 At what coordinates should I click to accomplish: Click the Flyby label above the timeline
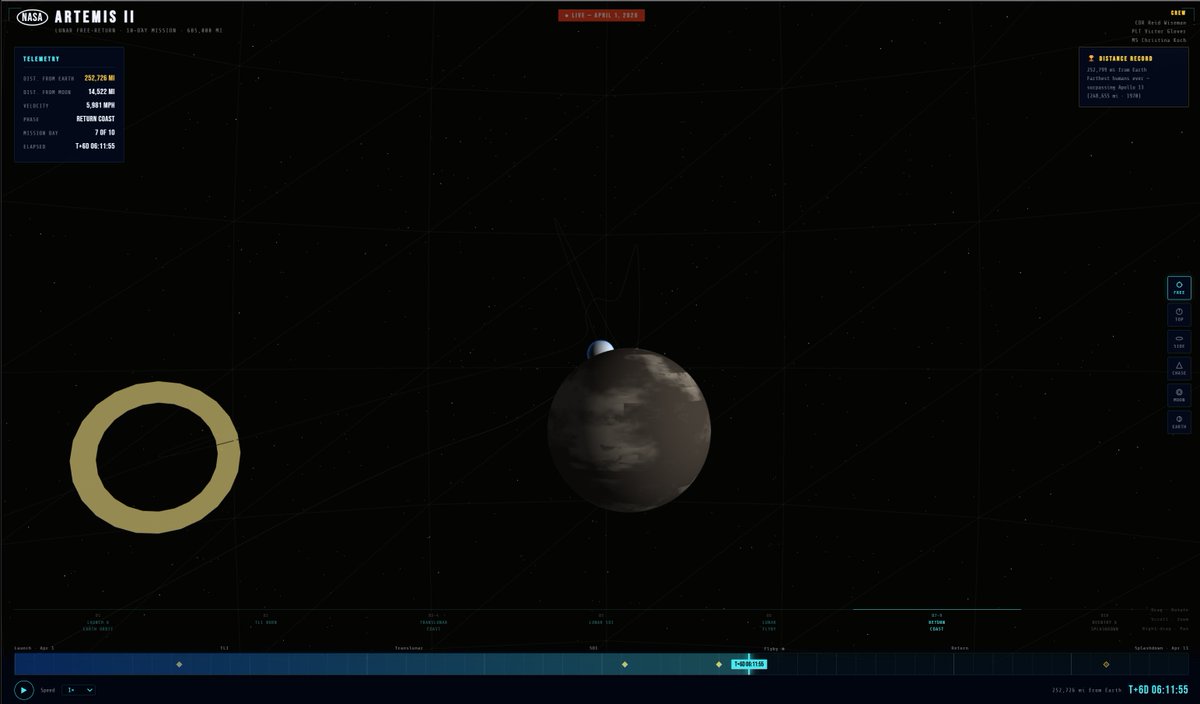pos(774,648)
